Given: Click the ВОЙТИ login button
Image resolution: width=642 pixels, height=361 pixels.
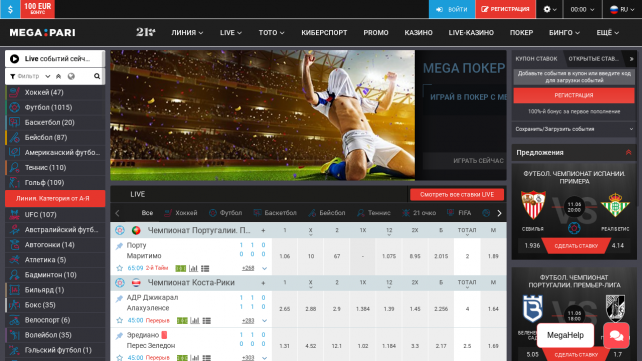Looking at the screenshot, I should click(x=452, y=9).
